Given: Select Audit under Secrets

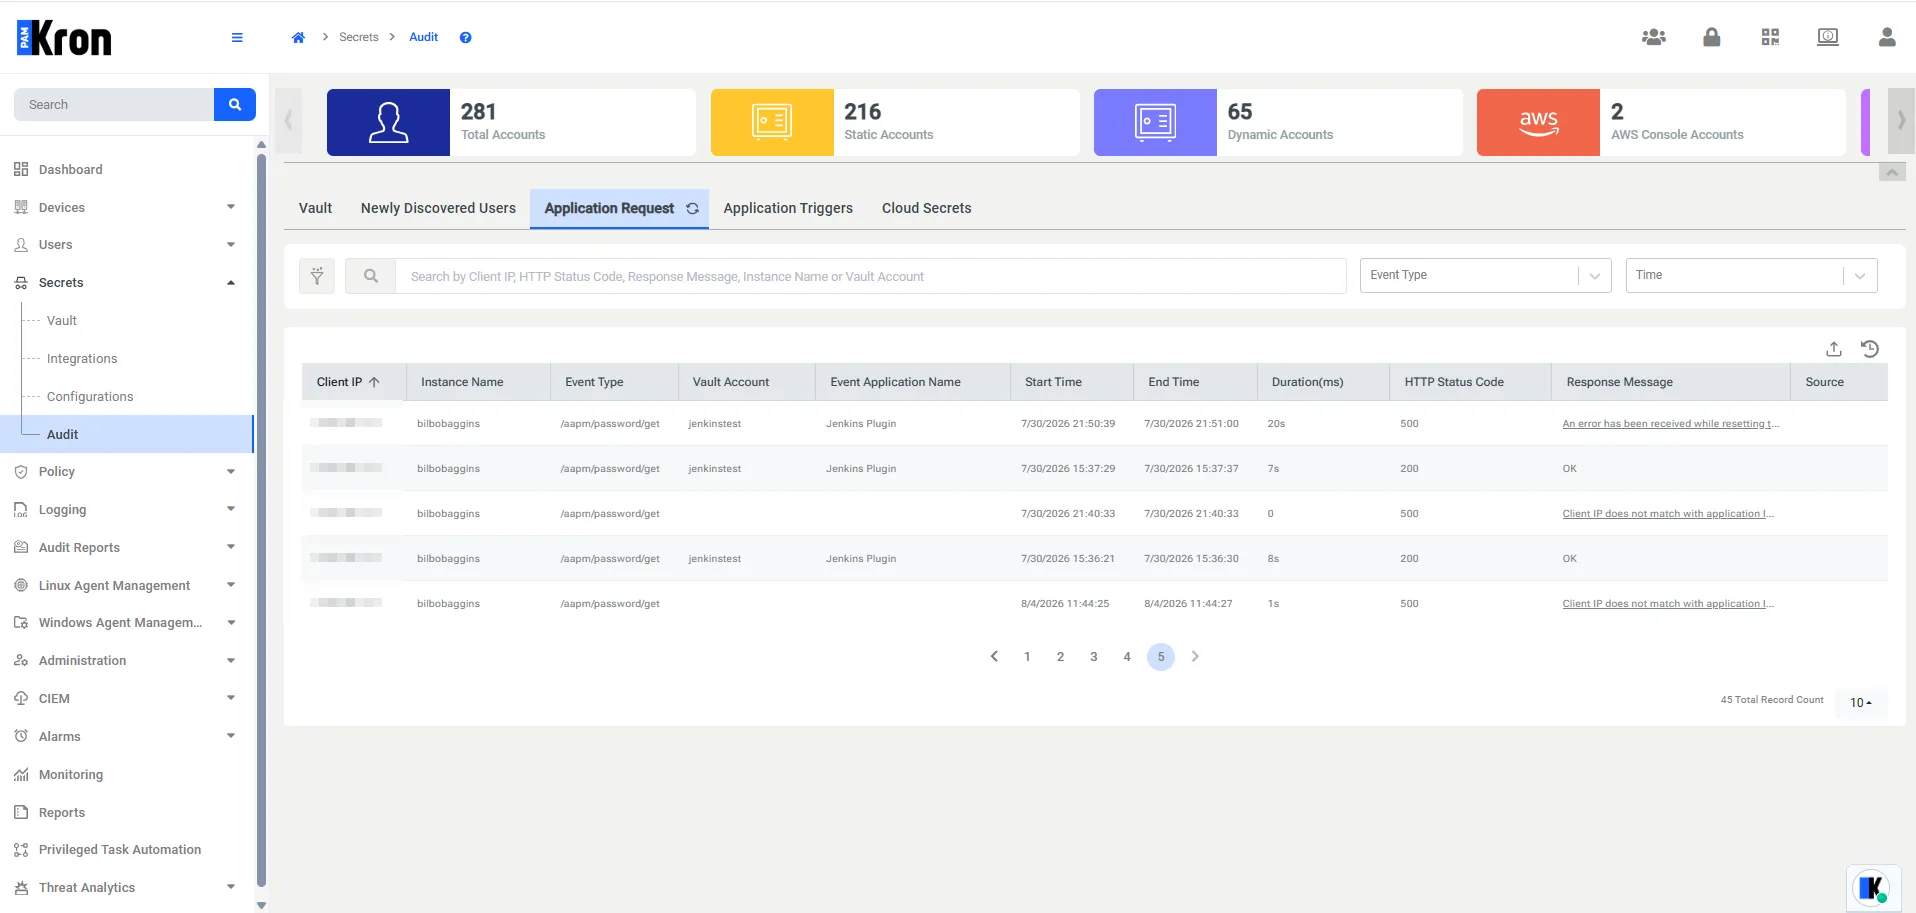Looking at the screenshot, I should 126,434.
